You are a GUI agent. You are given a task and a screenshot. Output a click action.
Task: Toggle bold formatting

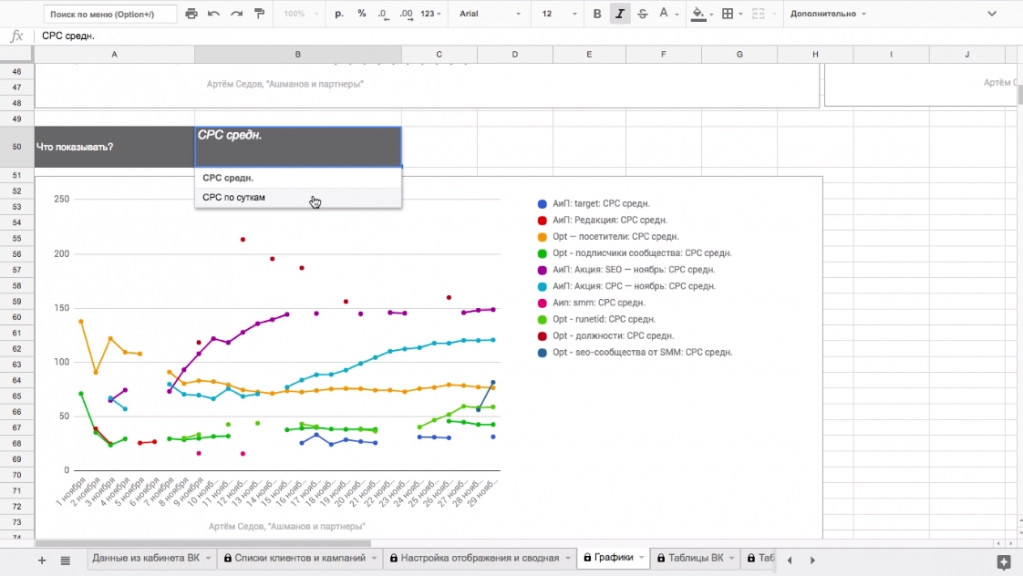597,14
